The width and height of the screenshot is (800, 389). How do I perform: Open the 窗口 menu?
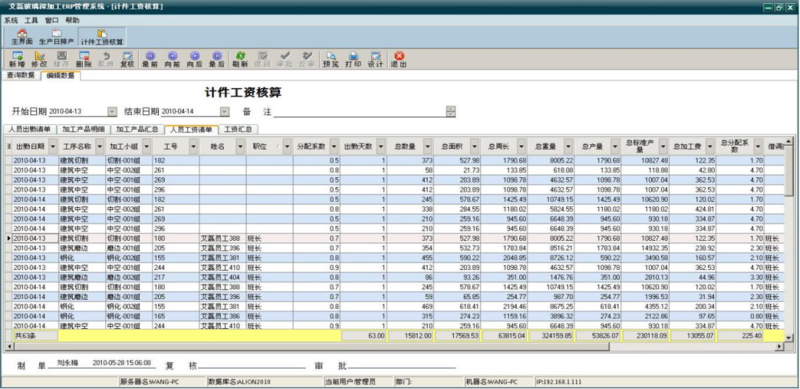pyautogui.click(x=52, y=20)
